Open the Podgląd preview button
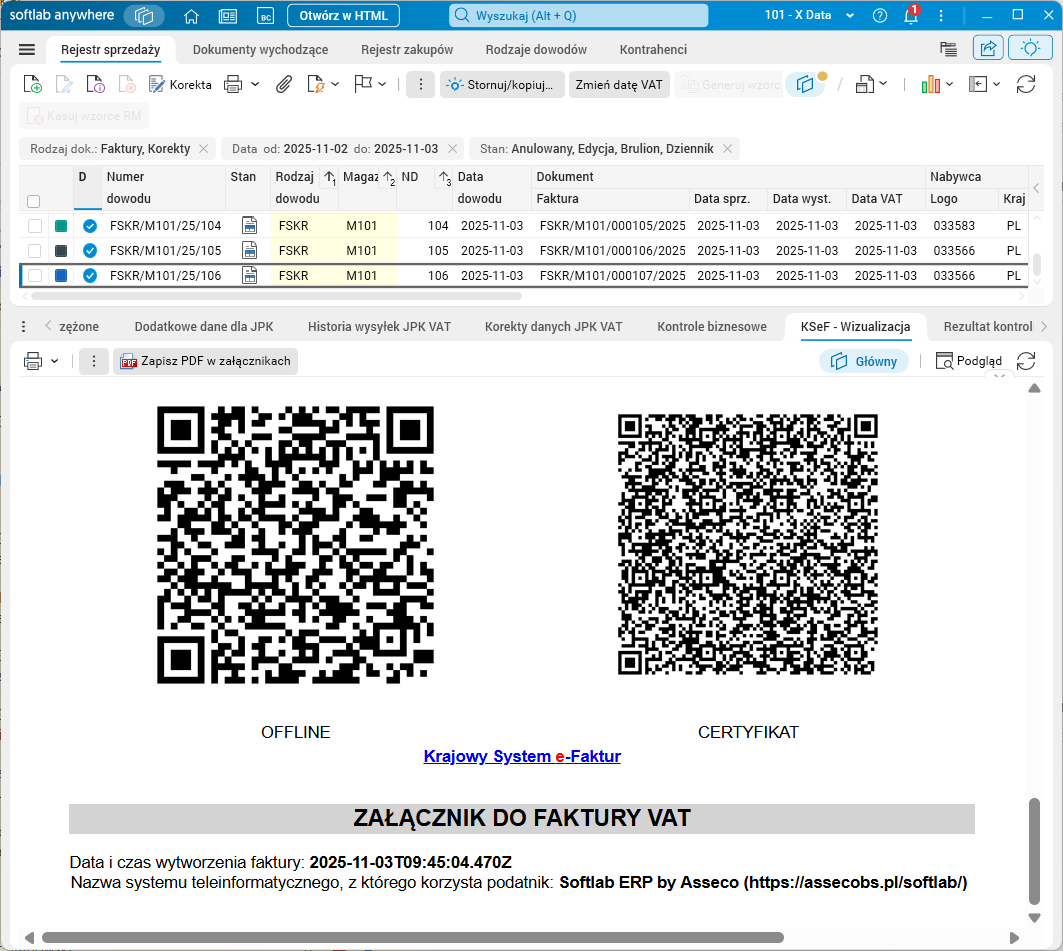Screen dimensions: 1063x951 point(968,361)
